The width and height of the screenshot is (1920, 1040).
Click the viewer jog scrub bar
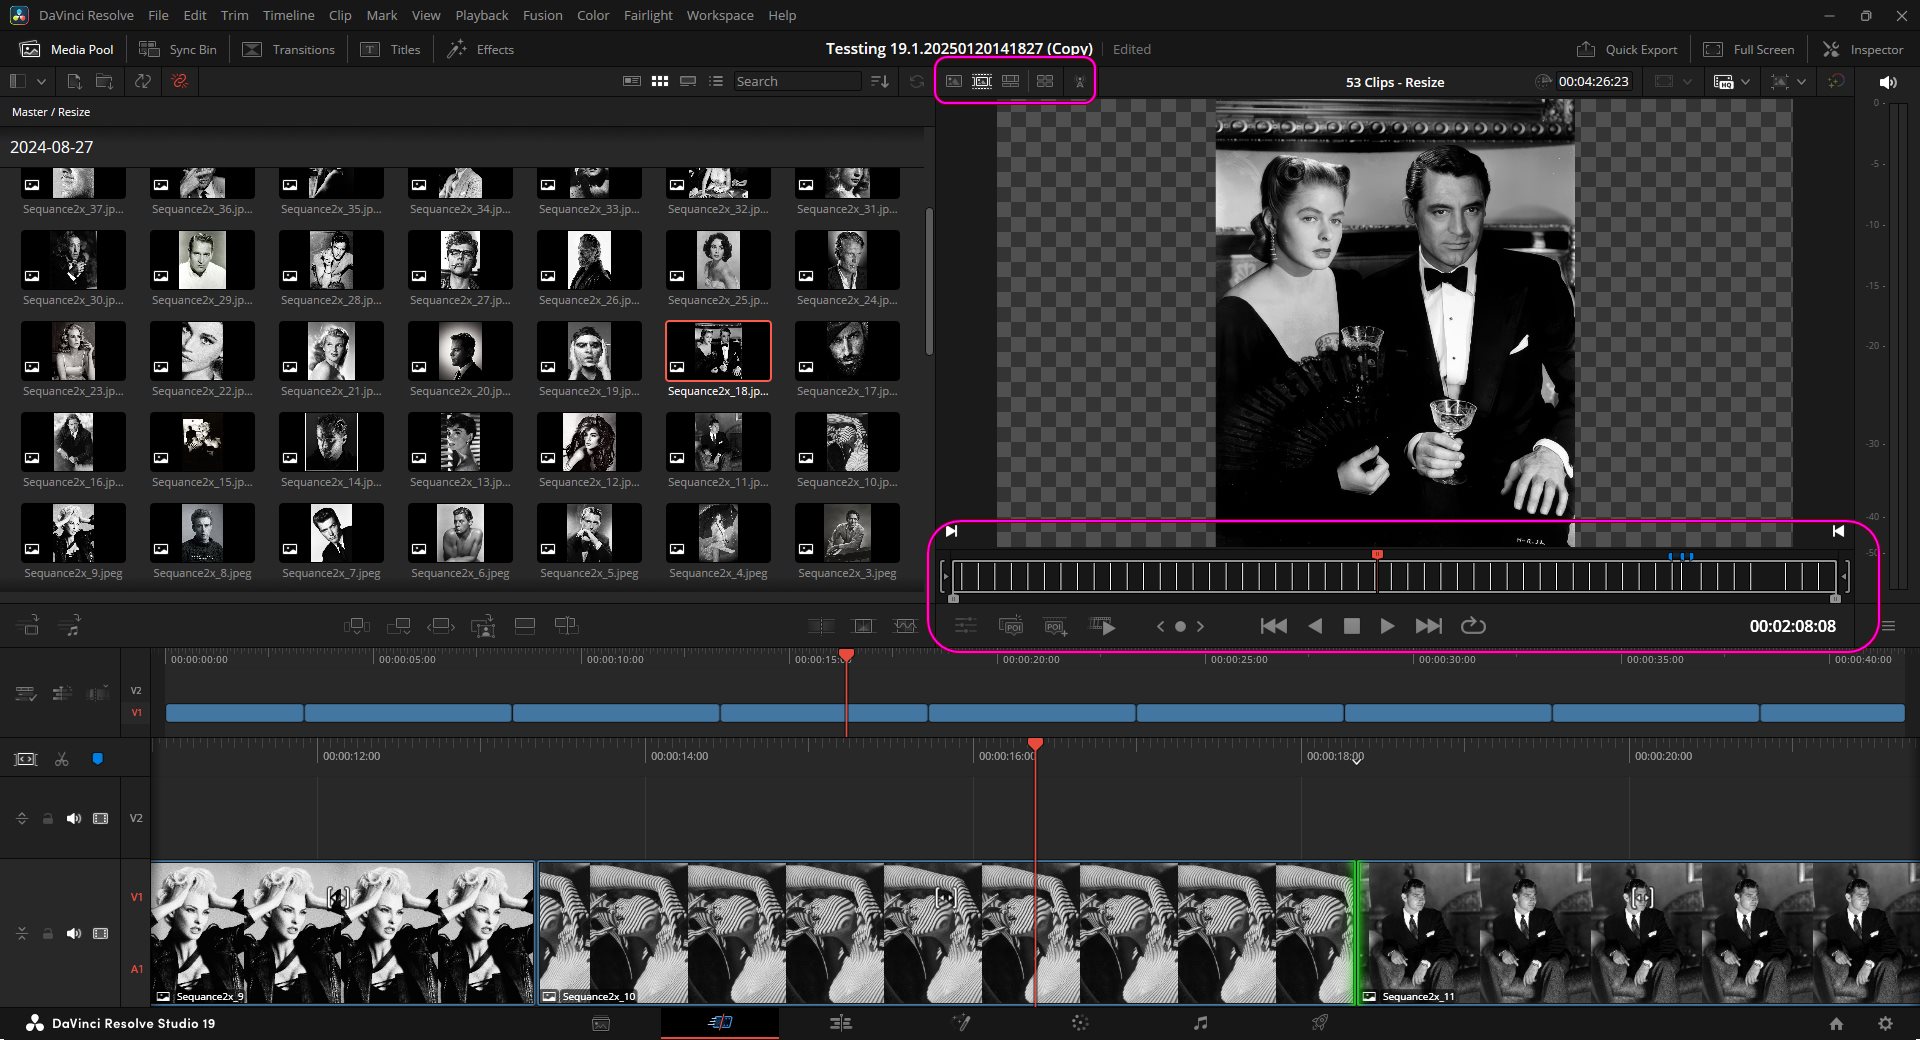(x=1394, y=576)
